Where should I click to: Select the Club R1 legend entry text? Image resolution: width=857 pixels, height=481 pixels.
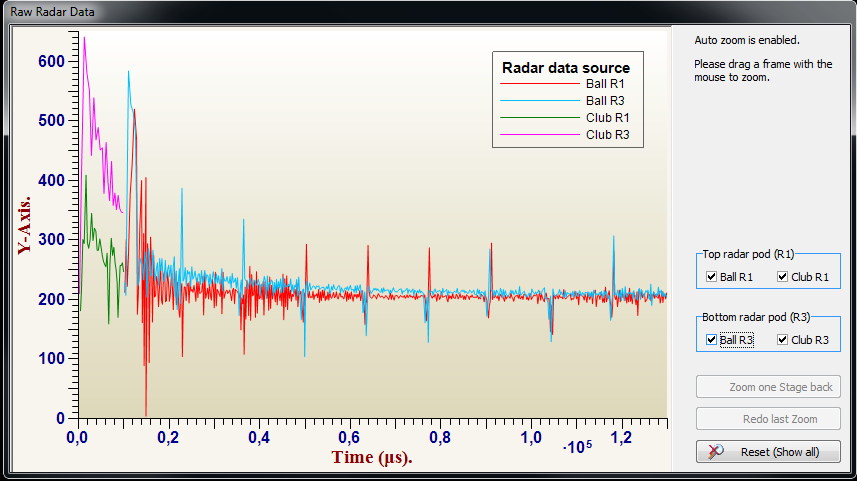[x=606, y=118]
